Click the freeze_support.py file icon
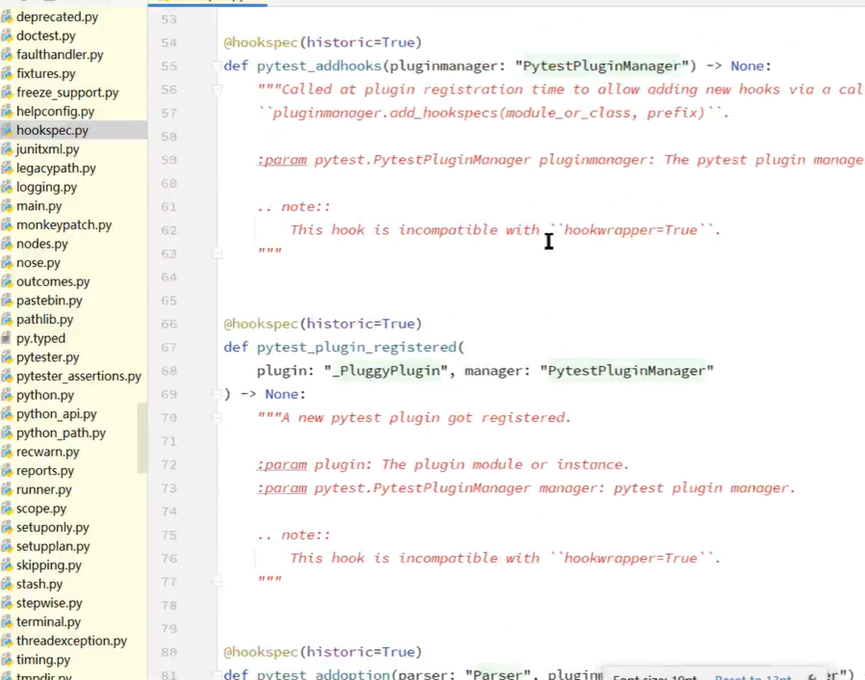This screenshot has width=865, height=680. (x=7, y=93)
